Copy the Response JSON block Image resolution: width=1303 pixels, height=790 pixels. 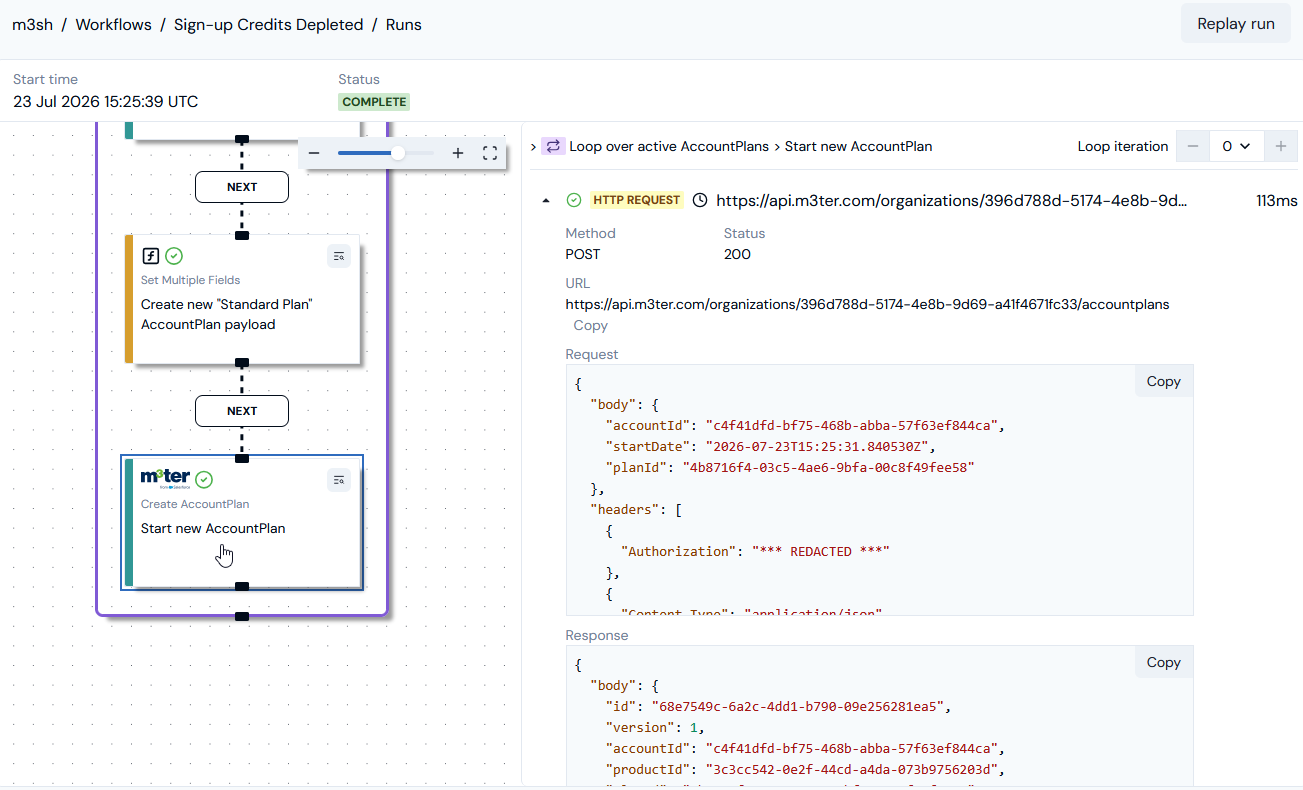(1163, 662)
